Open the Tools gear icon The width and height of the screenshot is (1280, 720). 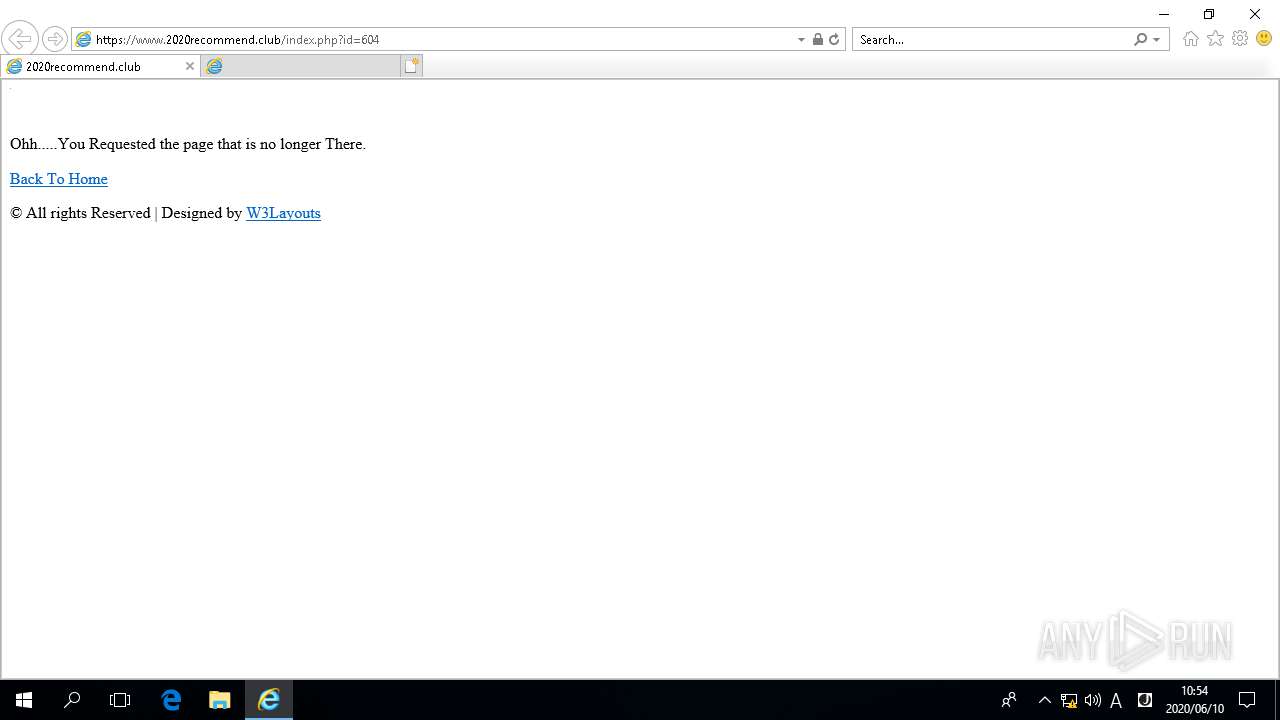[1240, 39]
